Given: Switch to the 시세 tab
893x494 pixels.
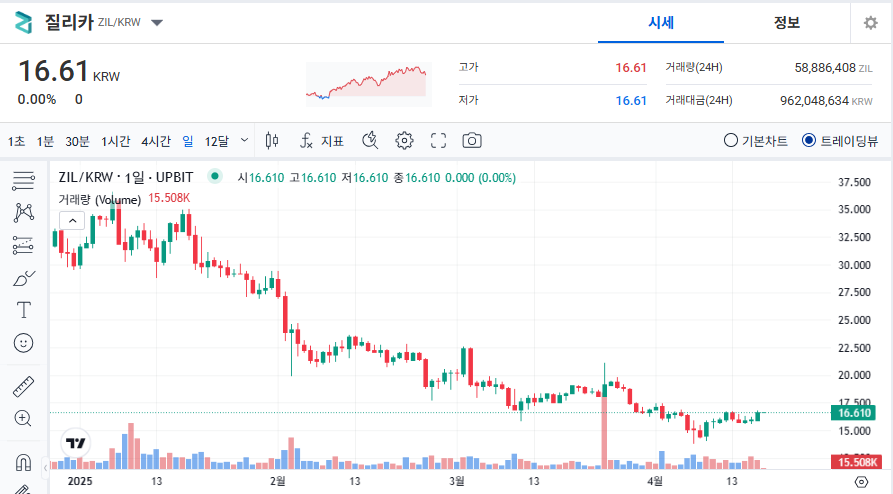Looking at the screenshot, I should (x=661, y=23).
